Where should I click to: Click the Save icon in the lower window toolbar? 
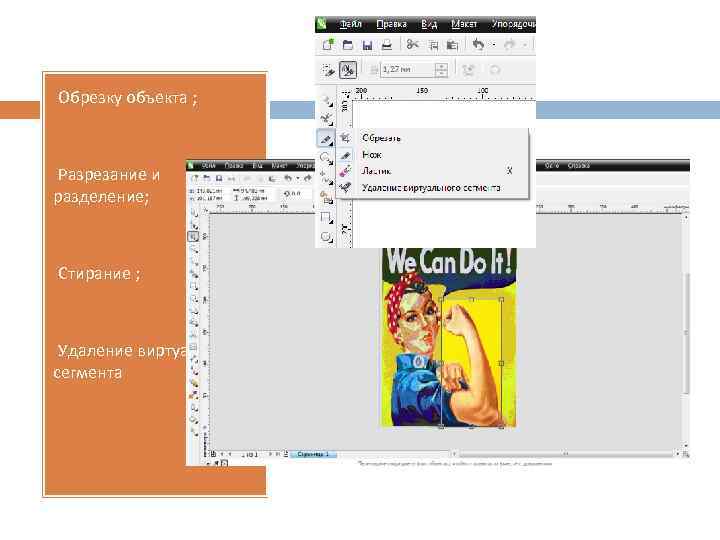(219, 178)
